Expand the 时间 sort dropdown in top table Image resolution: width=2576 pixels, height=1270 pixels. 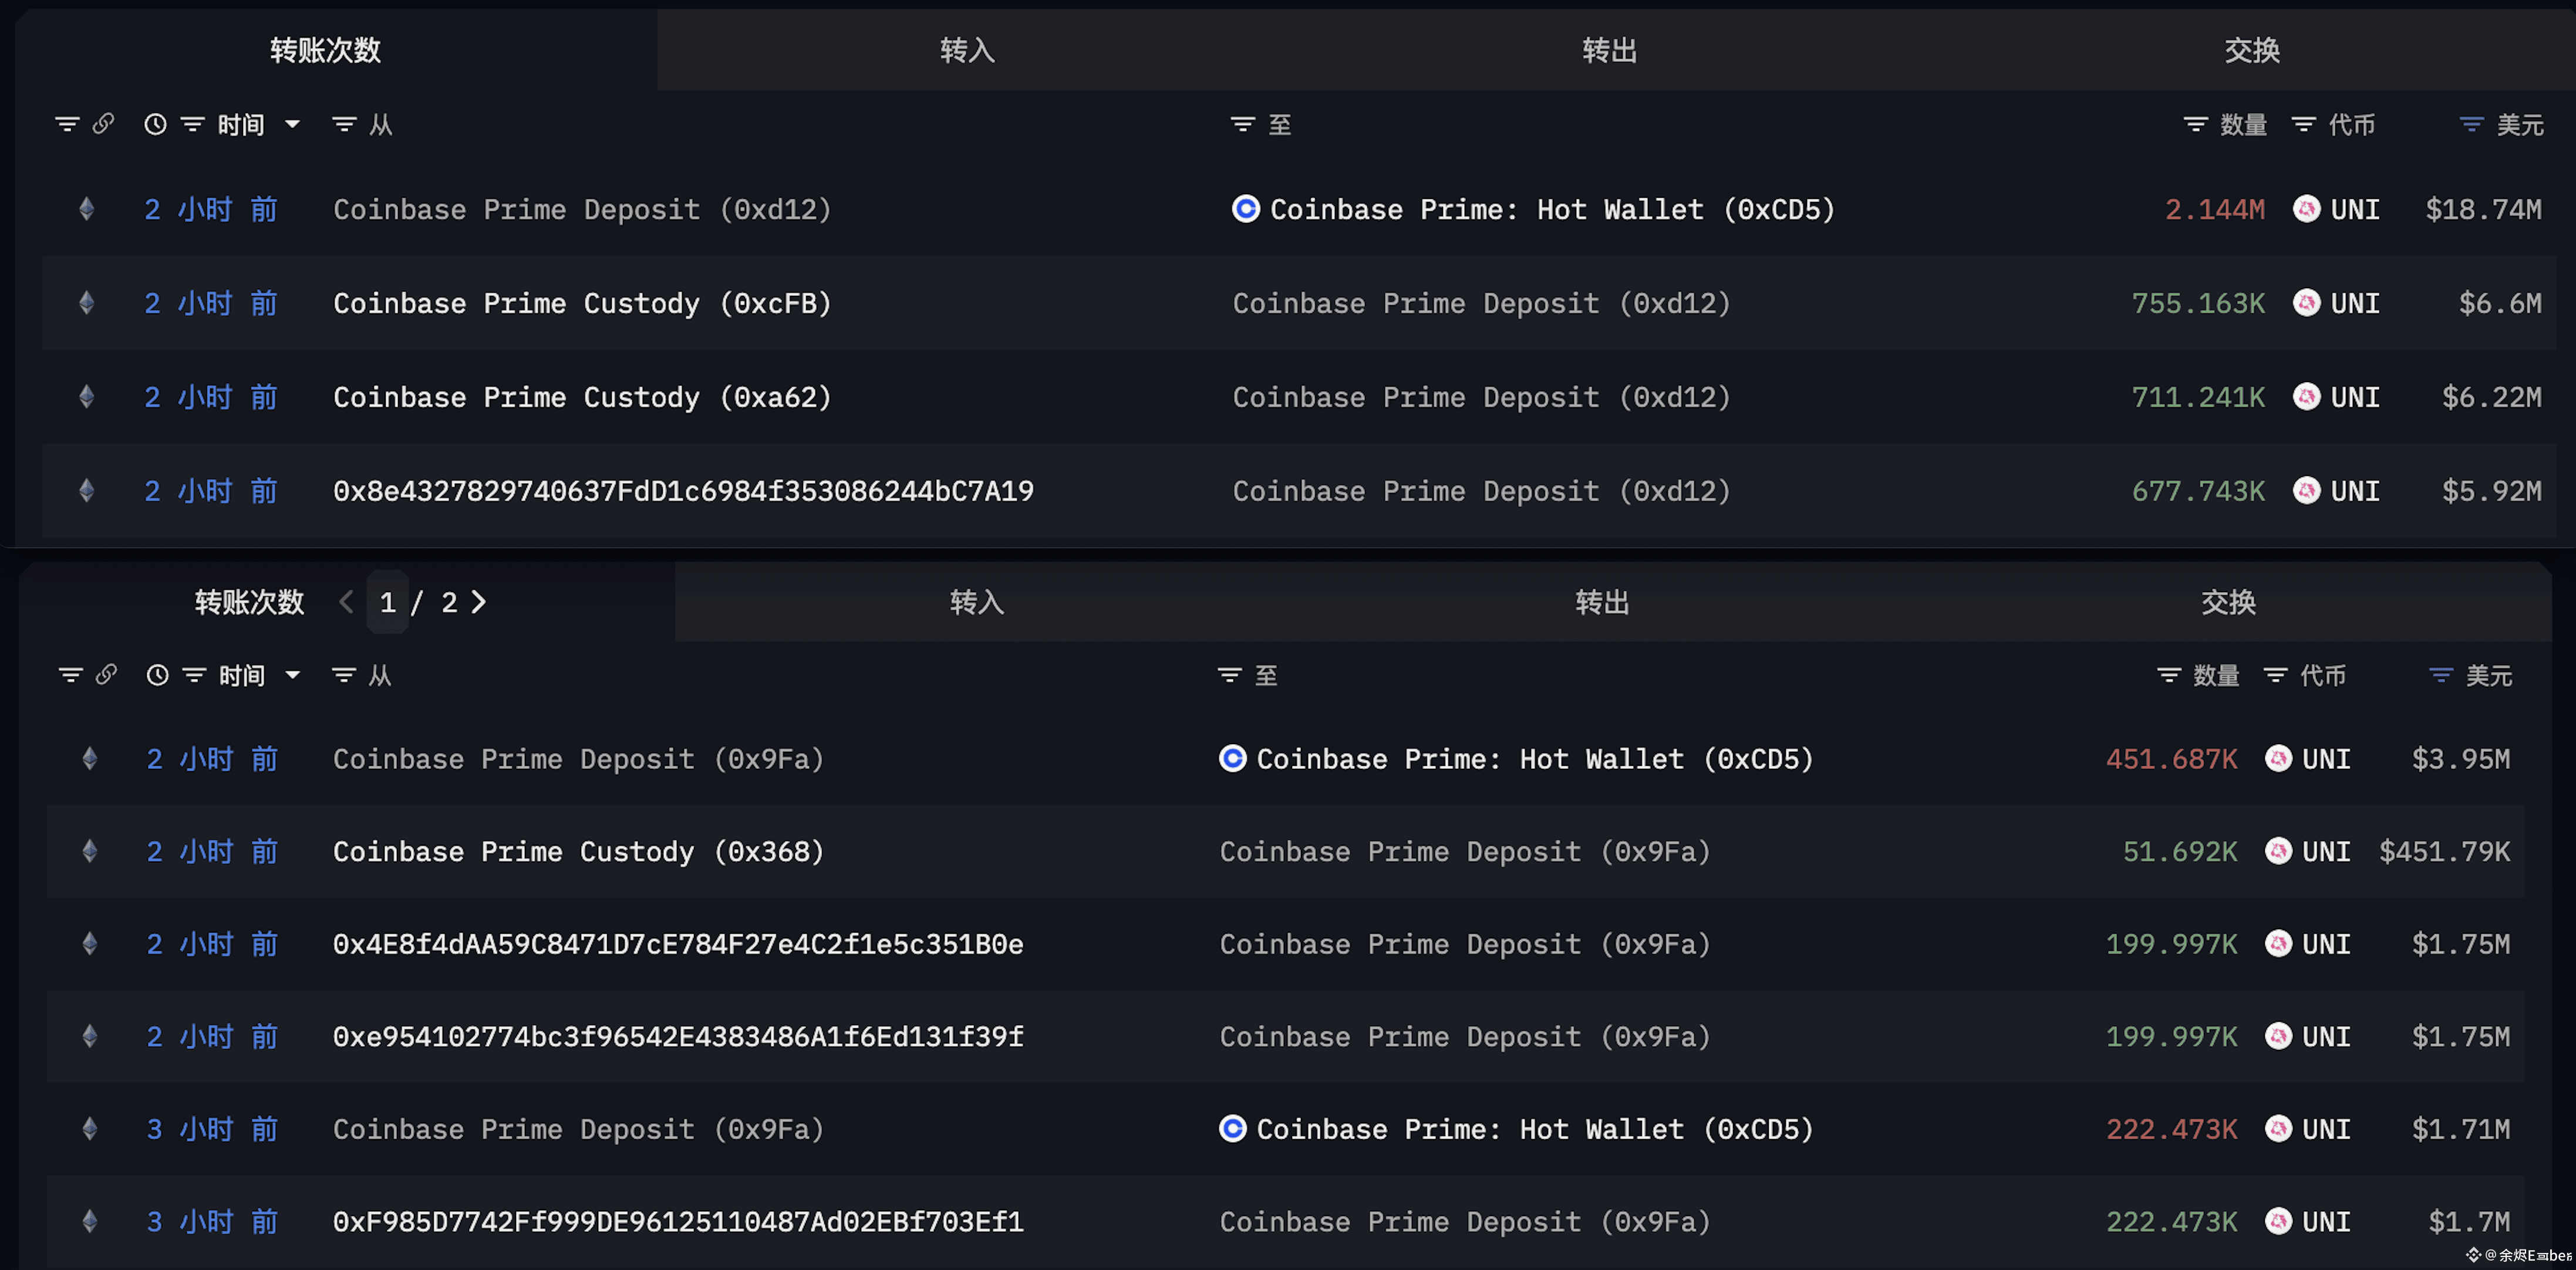[292, 124]
